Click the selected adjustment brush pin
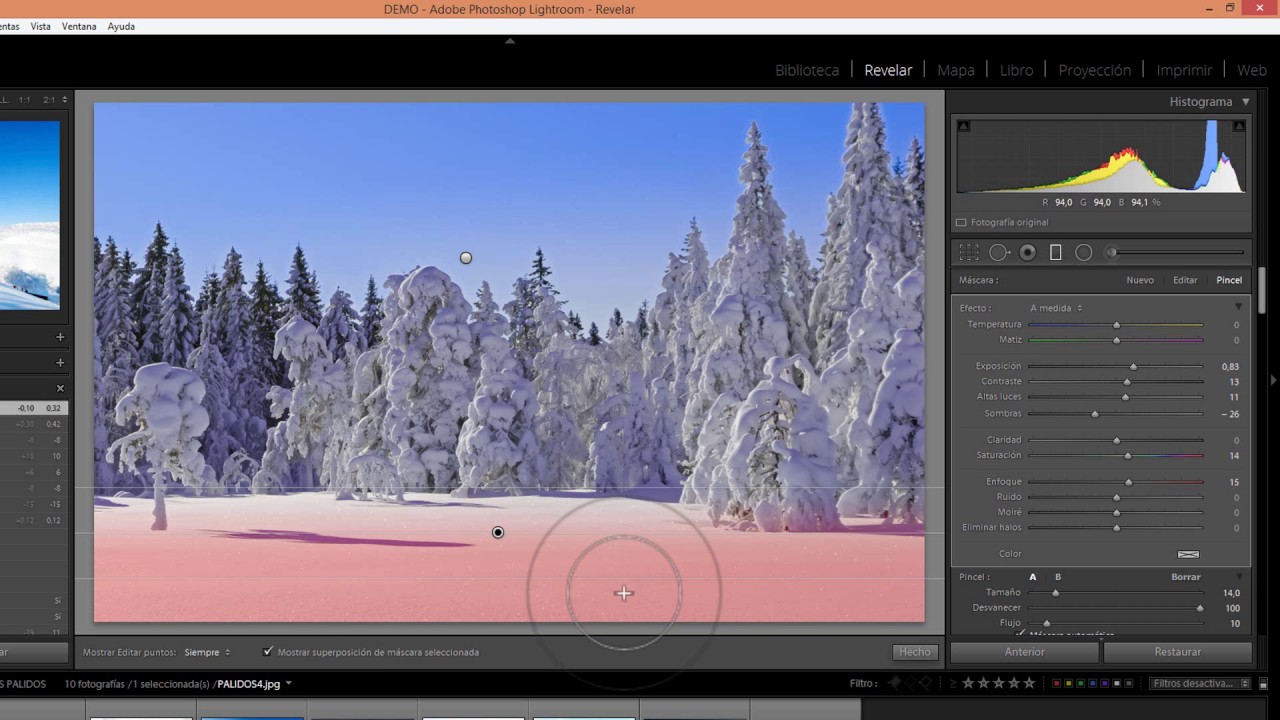1280x720 pixels. (498, 532)
